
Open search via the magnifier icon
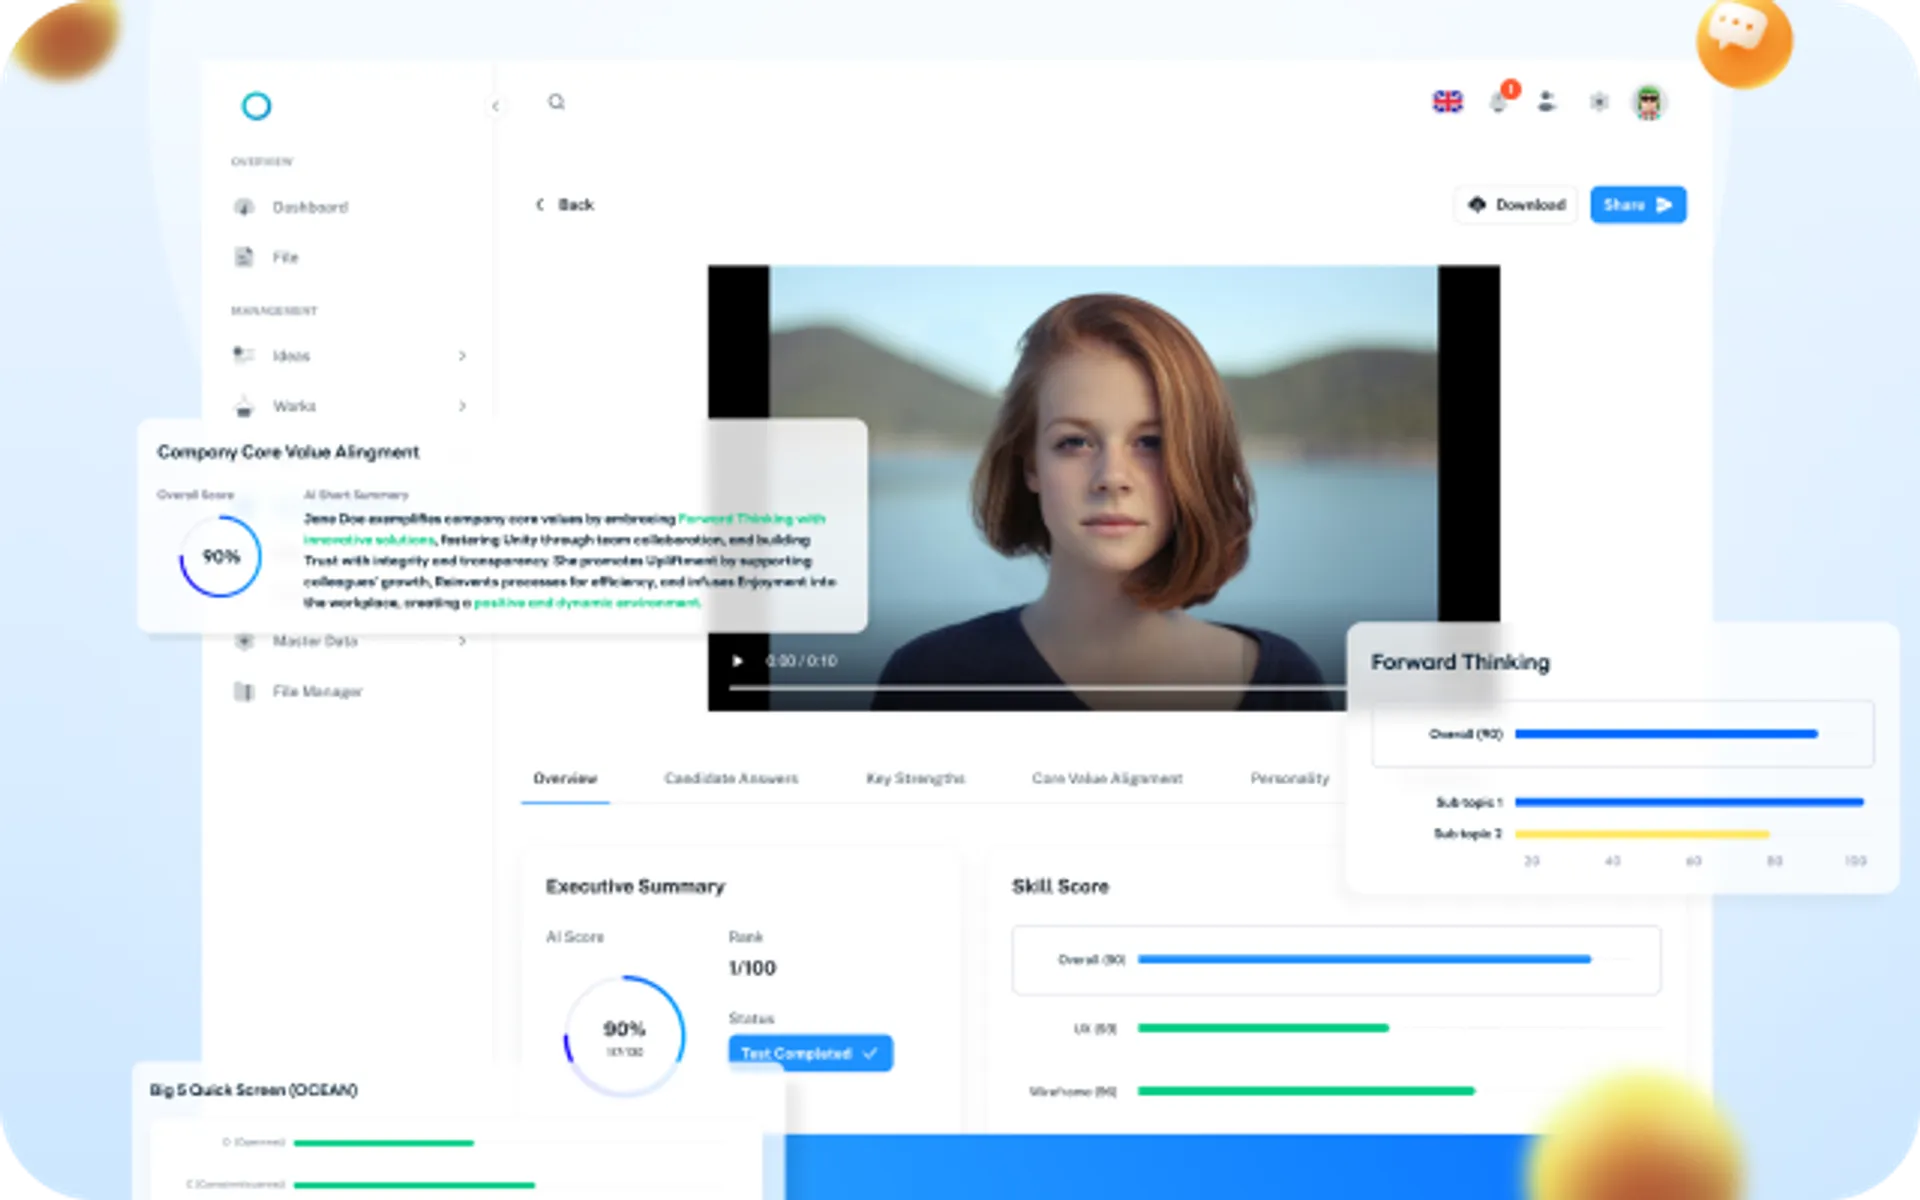point(557,102)
